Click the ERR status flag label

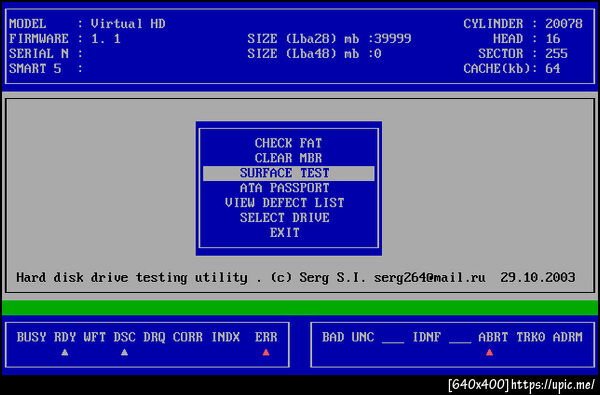pos(266,337)
